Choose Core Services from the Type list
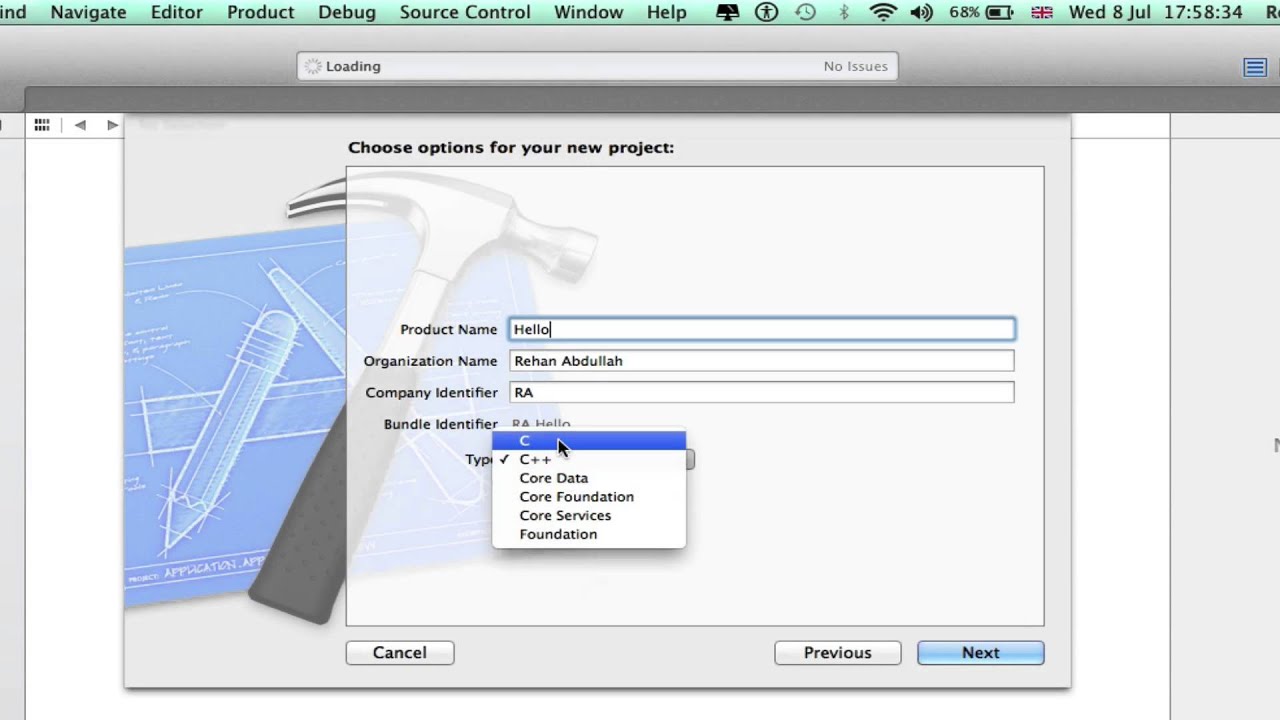Image resolution: width=1280 pixels, height=720 pixels. pyautogui.click(x=589, y=516)
